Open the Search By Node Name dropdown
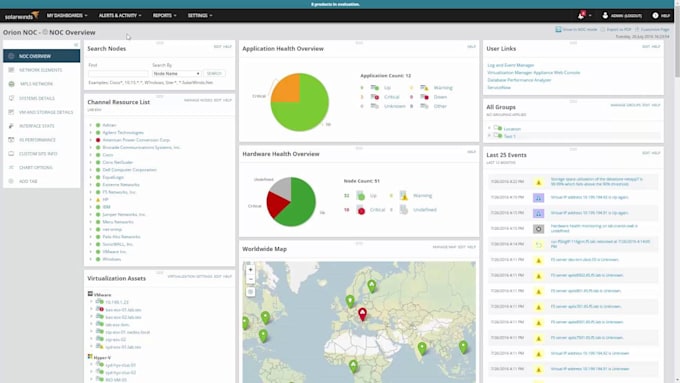This screenshot has height=383, width=680. pos(176,74)
